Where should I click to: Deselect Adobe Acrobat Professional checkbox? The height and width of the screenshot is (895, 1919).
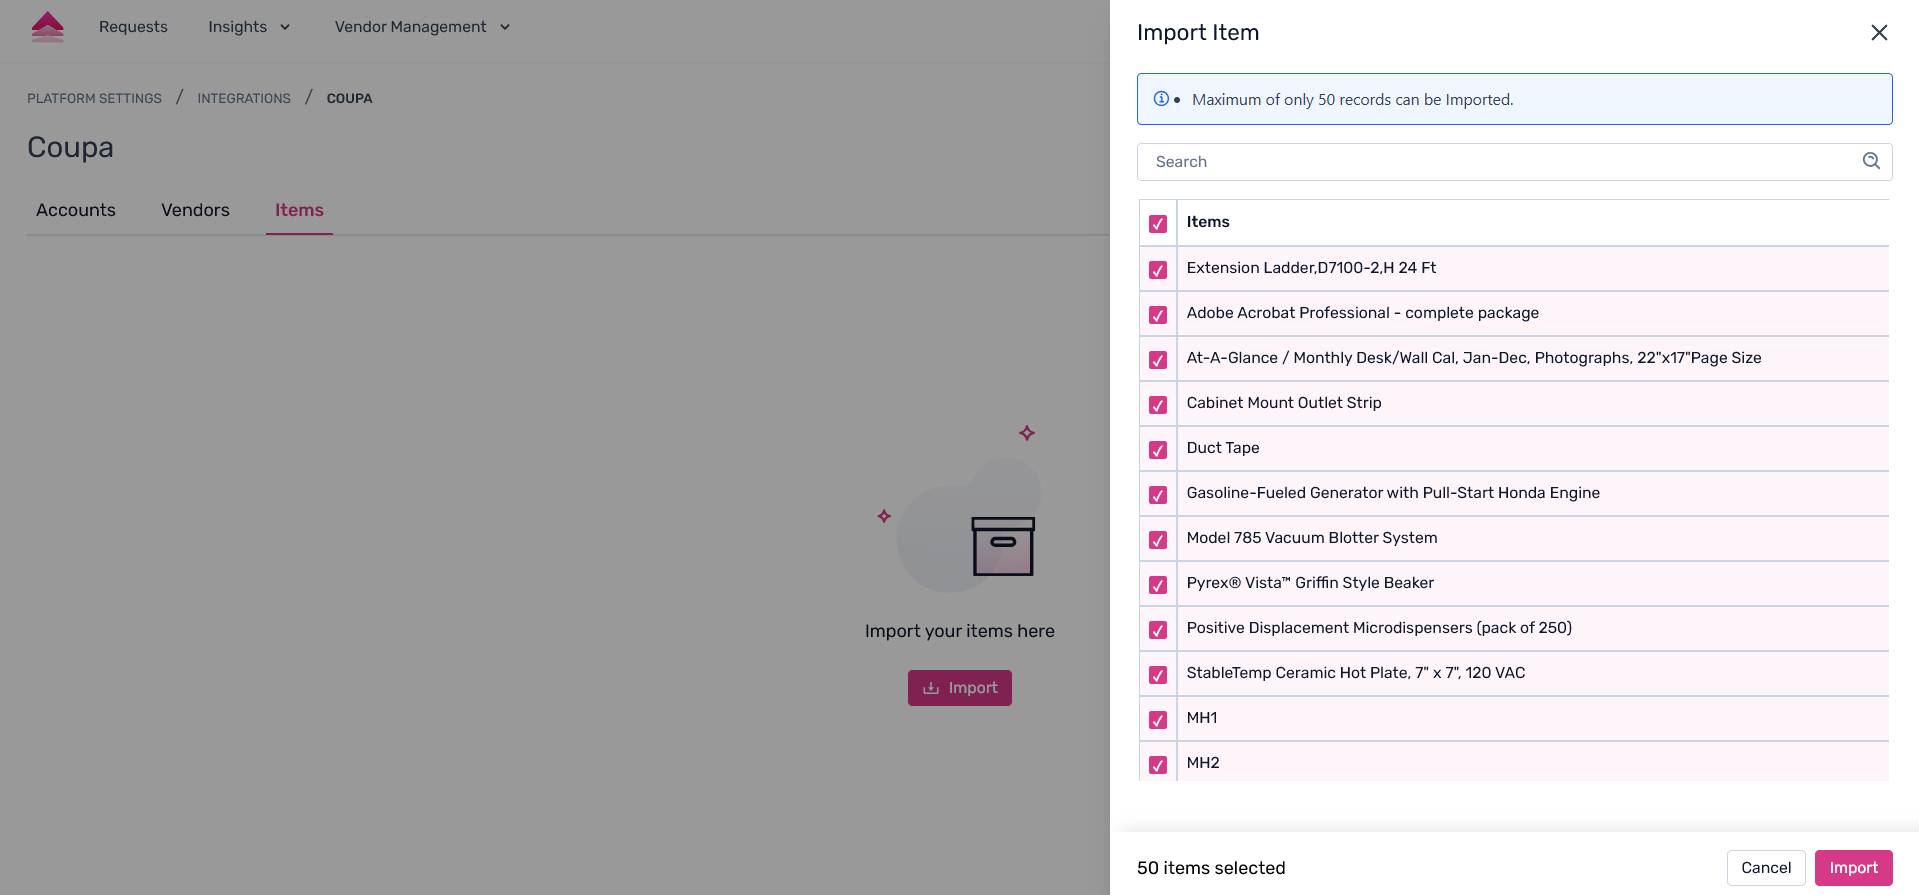click(x=1158, y=315)
